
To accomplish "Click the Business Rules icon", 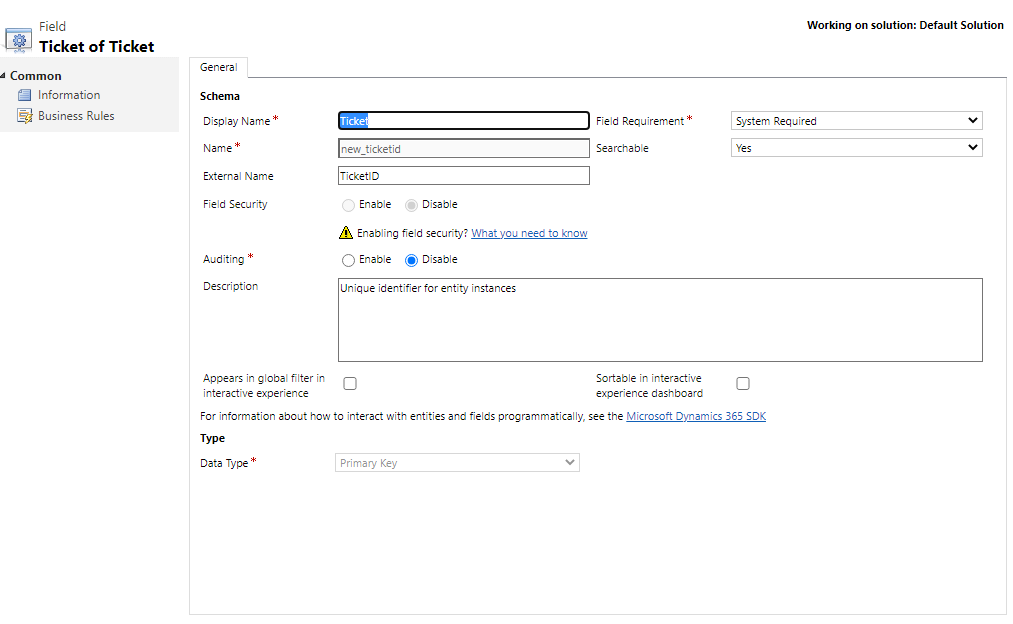I will [24, 116].
